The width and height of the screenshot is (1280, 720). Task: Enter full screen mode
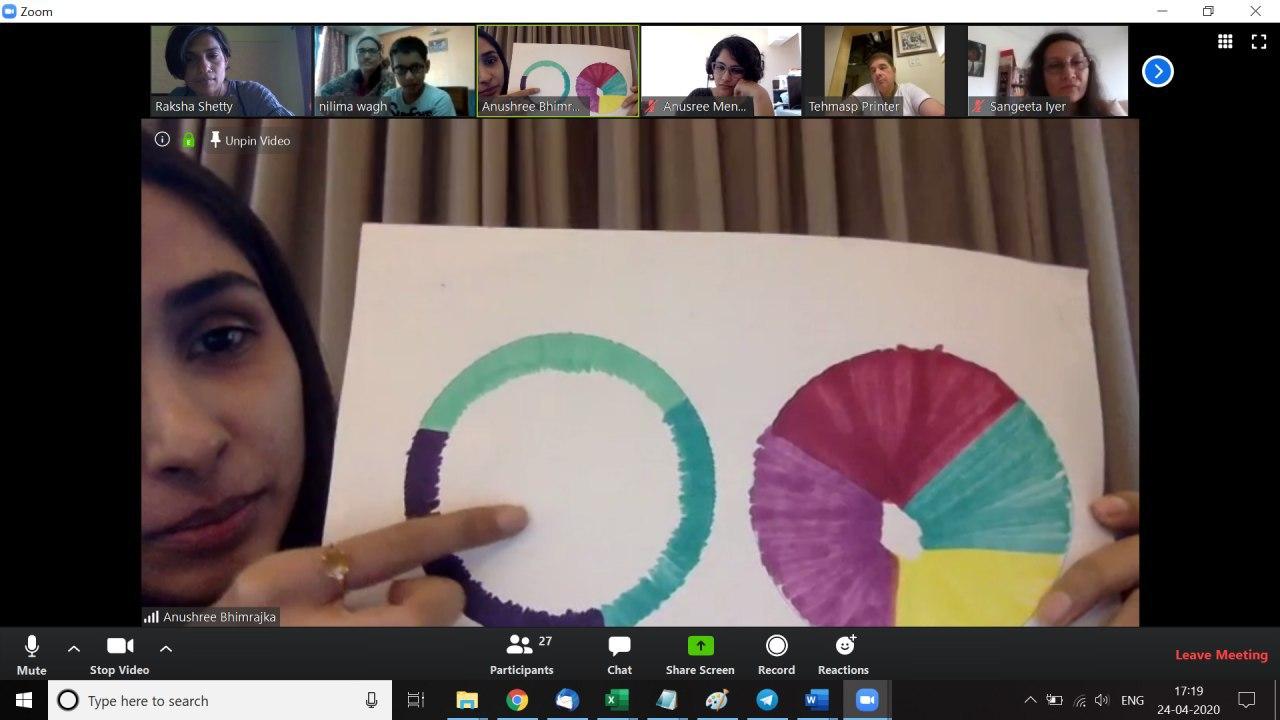[x=1259, y=41]
